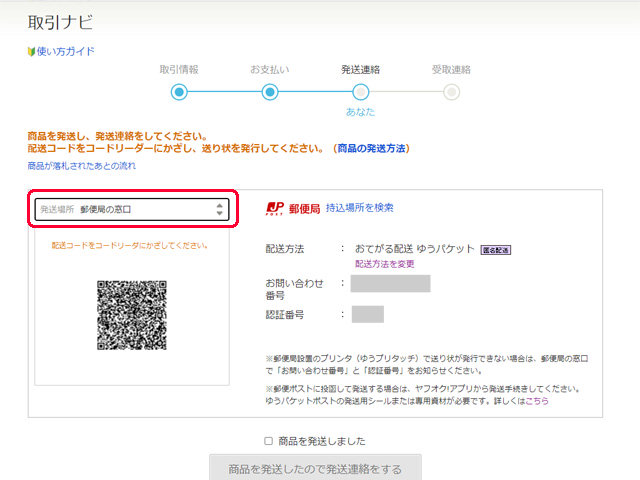Click 配送コードをコードリーダにかざしてください text
This screenshot has width=640, height=480.
coord(130,245)
